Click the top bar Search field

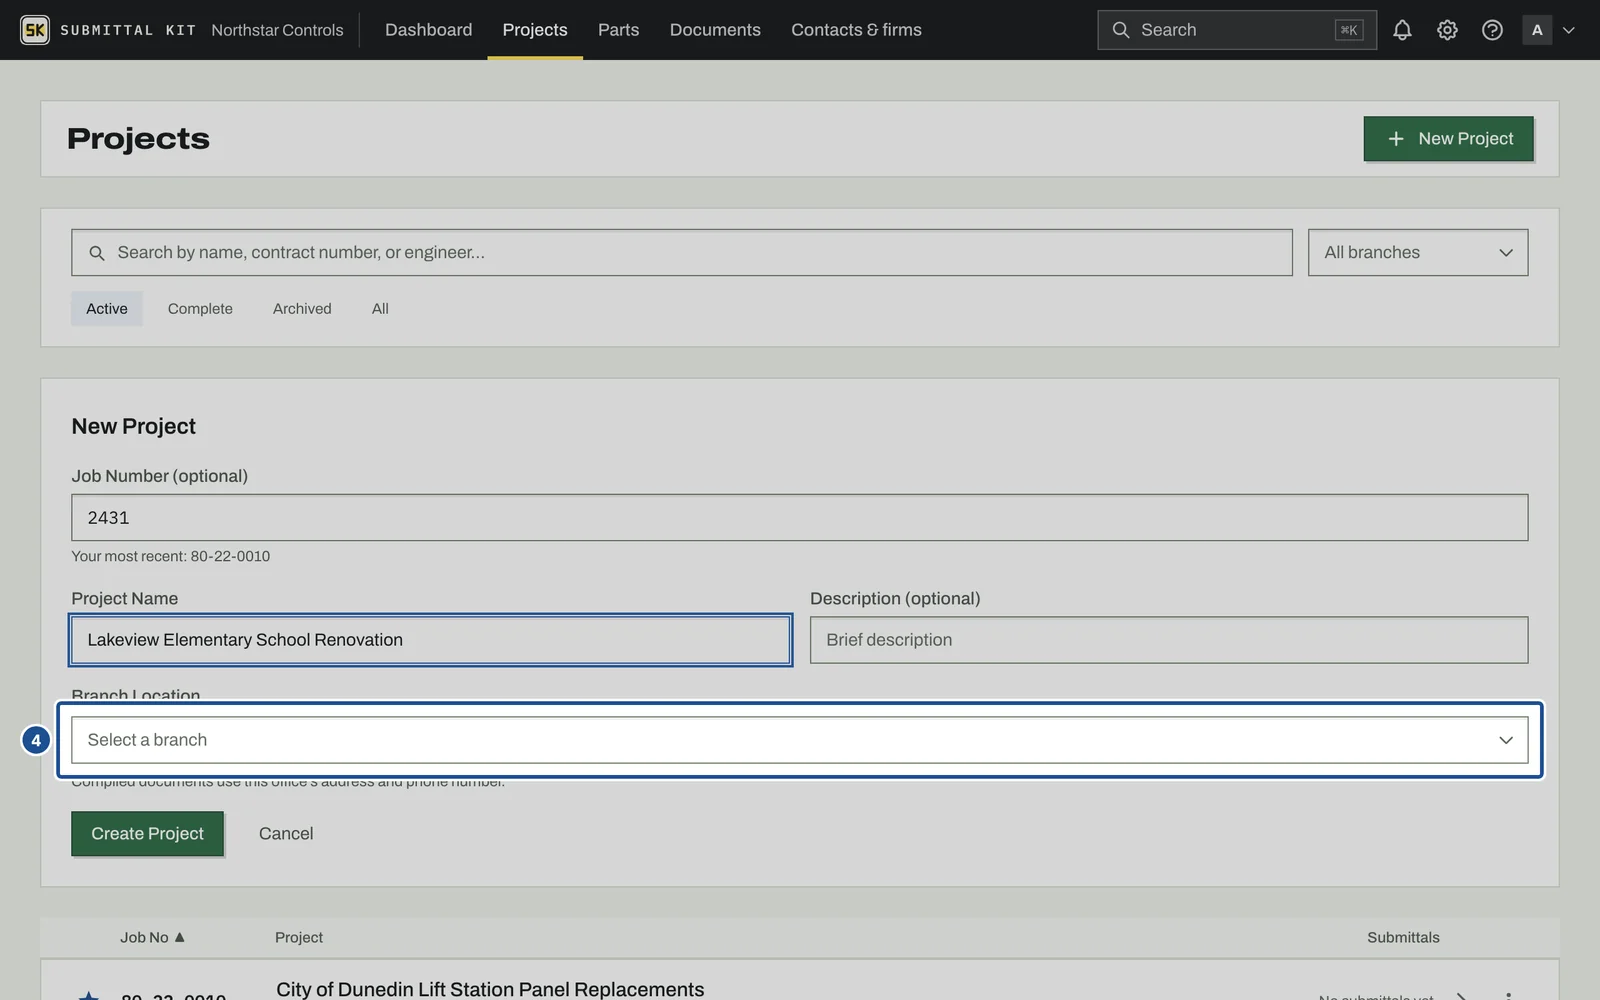[x=1236, y=30]
